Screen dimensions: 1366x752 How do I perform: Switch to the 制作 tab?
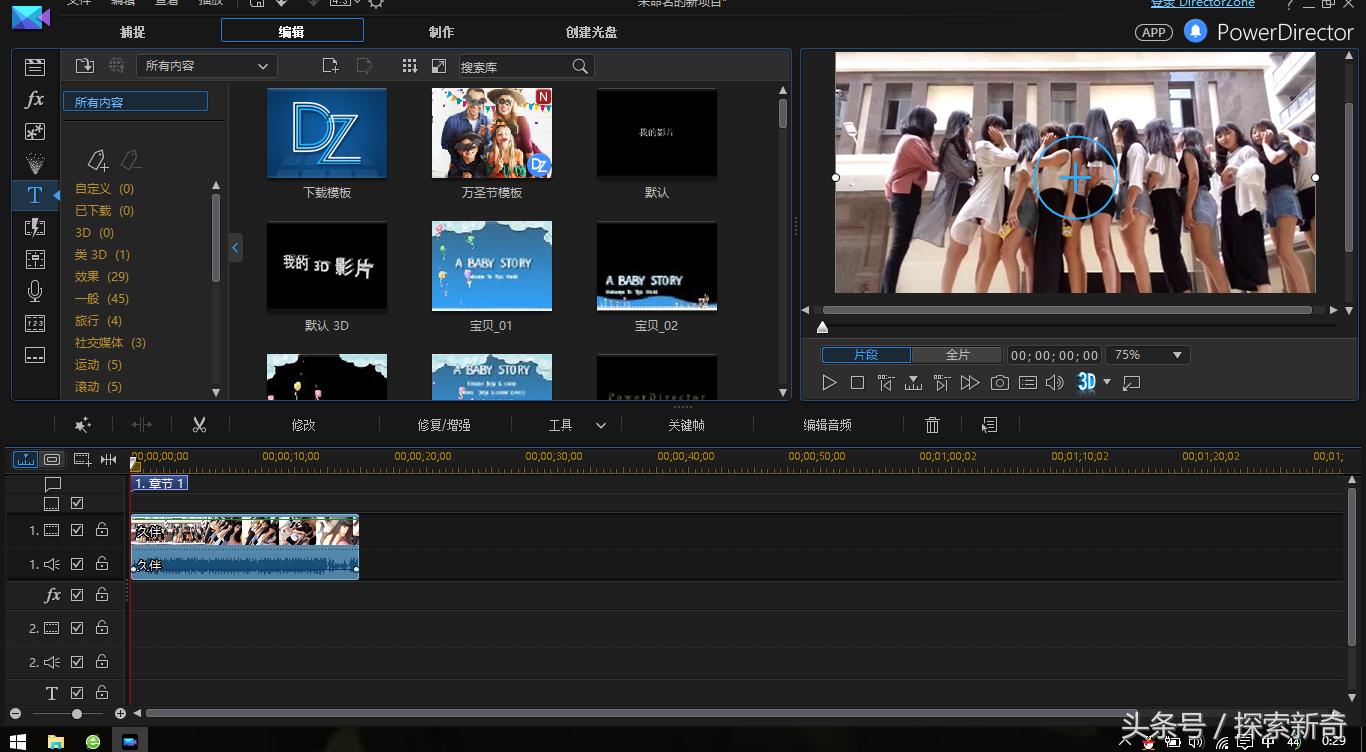pyautogui.click(x=441, y=32)
